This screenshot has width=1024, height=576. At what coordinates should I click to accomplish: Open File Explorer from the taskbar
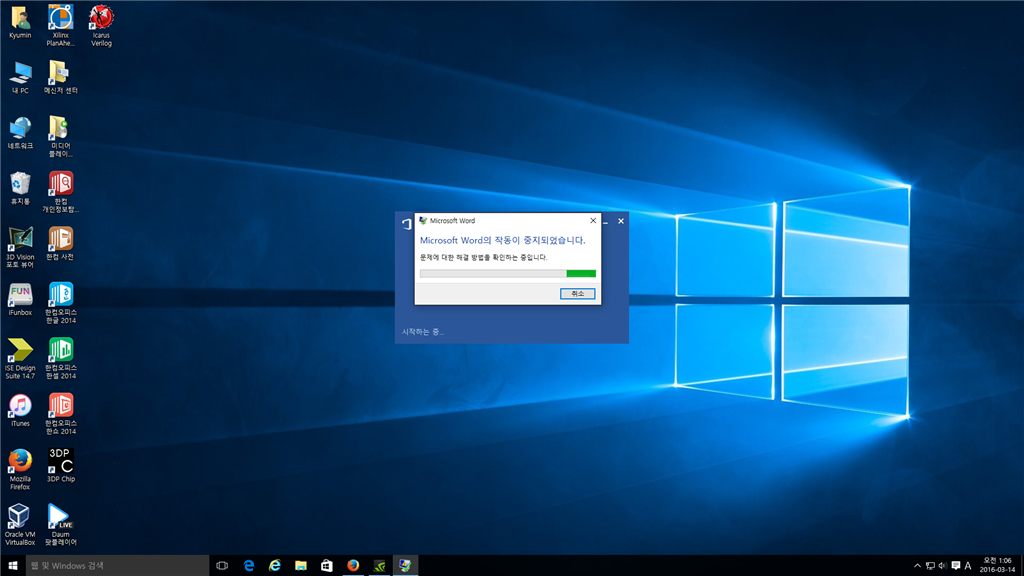click(300, 566)
